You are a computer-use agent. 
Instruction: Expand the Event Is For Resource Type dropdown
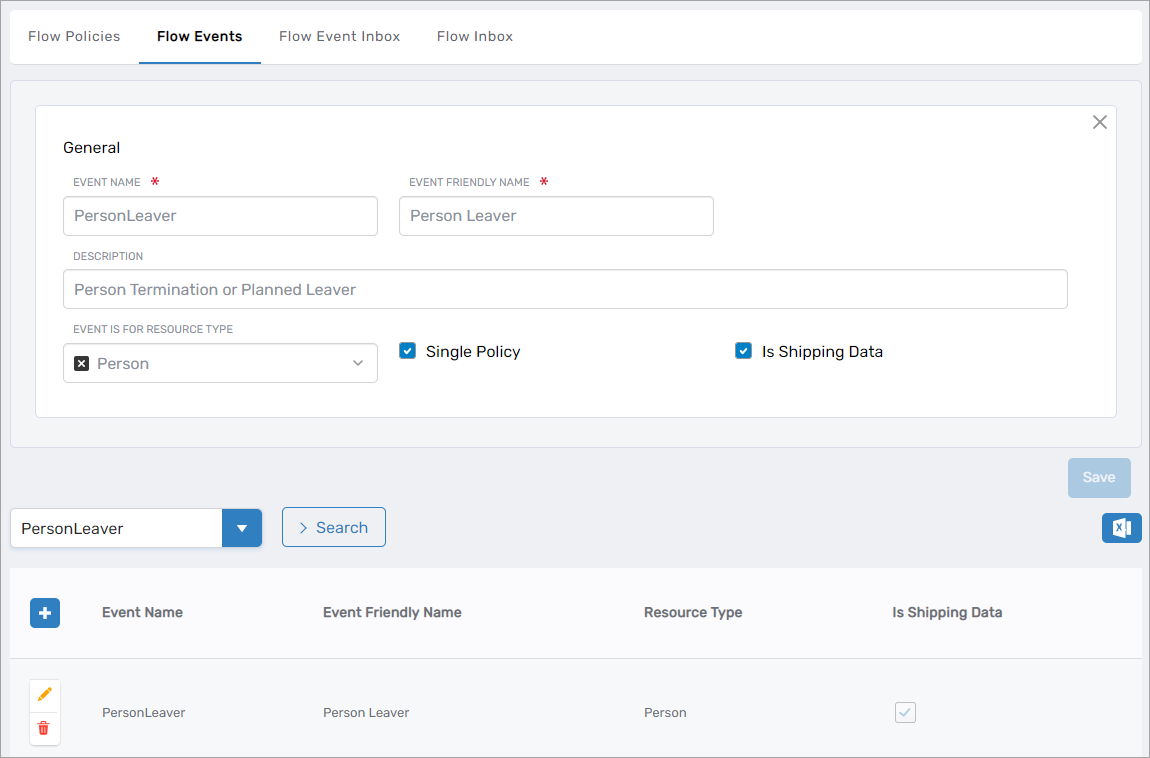pyautogui.click(x=357, y=364)
